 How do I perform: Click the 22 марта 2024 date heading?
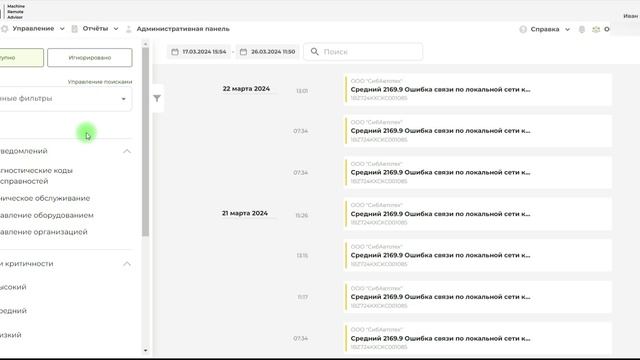[x=246, y=89]
